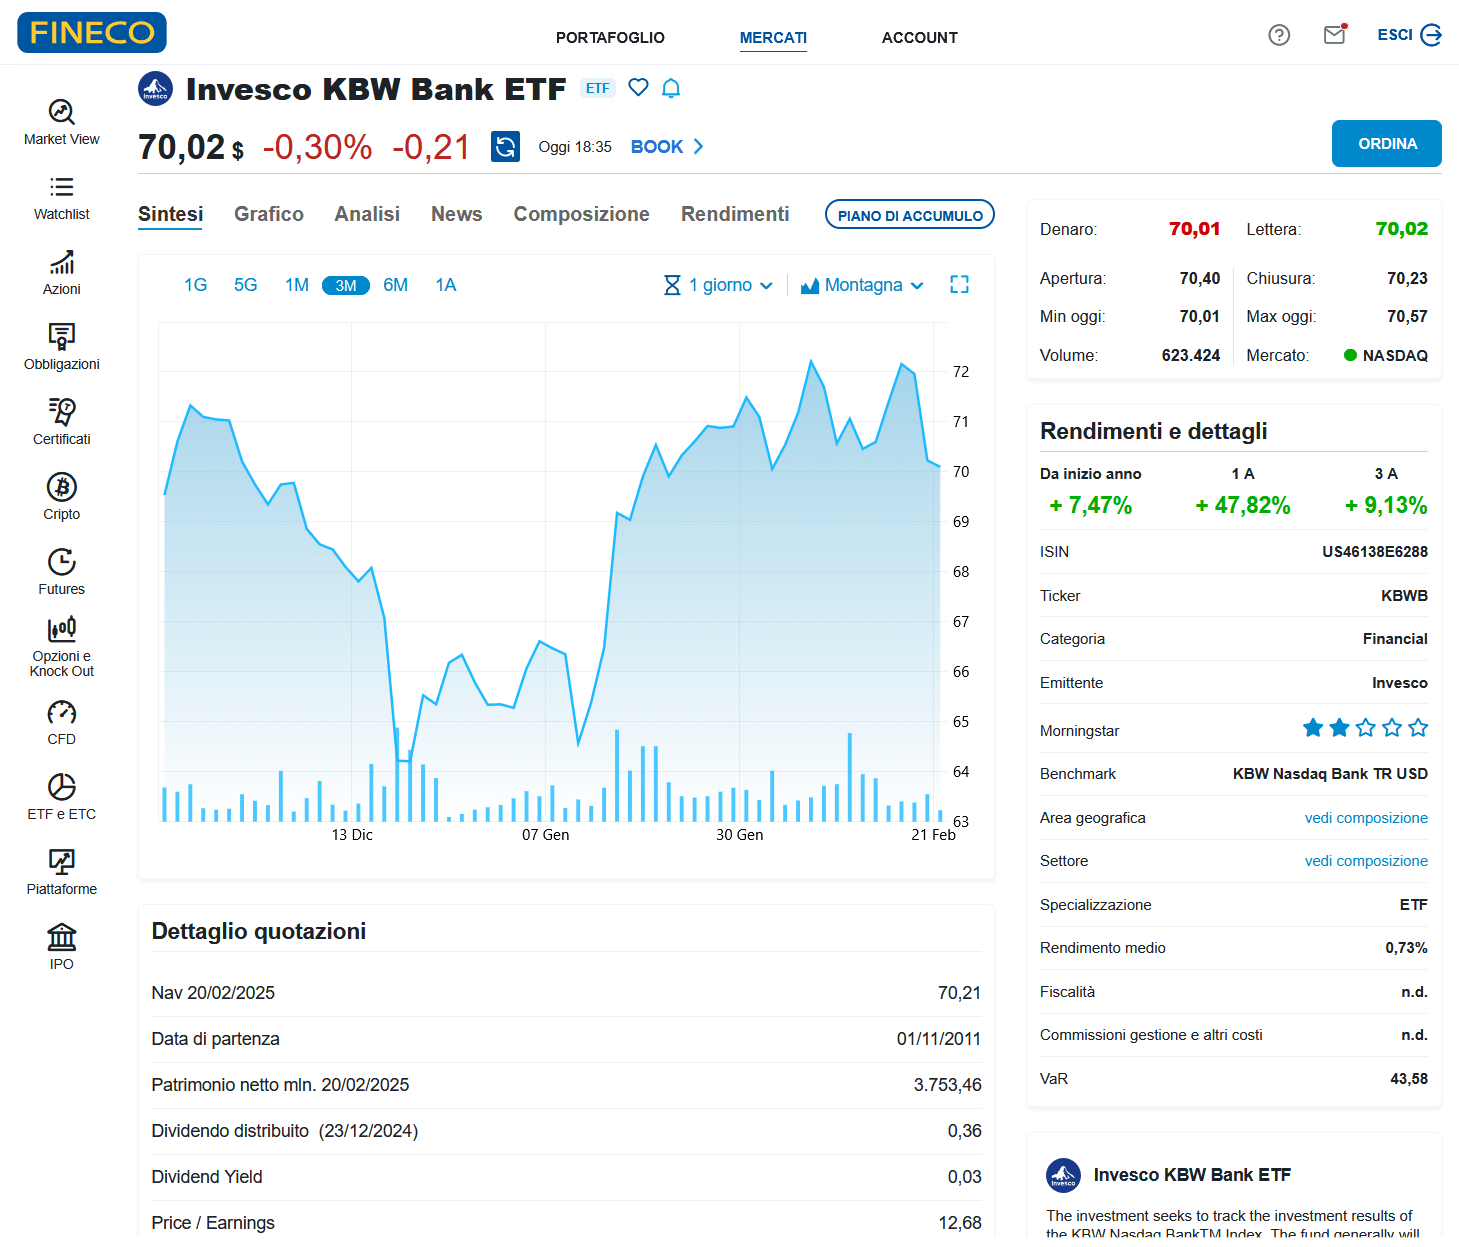Viewport: 1459px width, 1247px height.
Task: Expand the chart to fullscreen
Action: [x=959, y=285]
